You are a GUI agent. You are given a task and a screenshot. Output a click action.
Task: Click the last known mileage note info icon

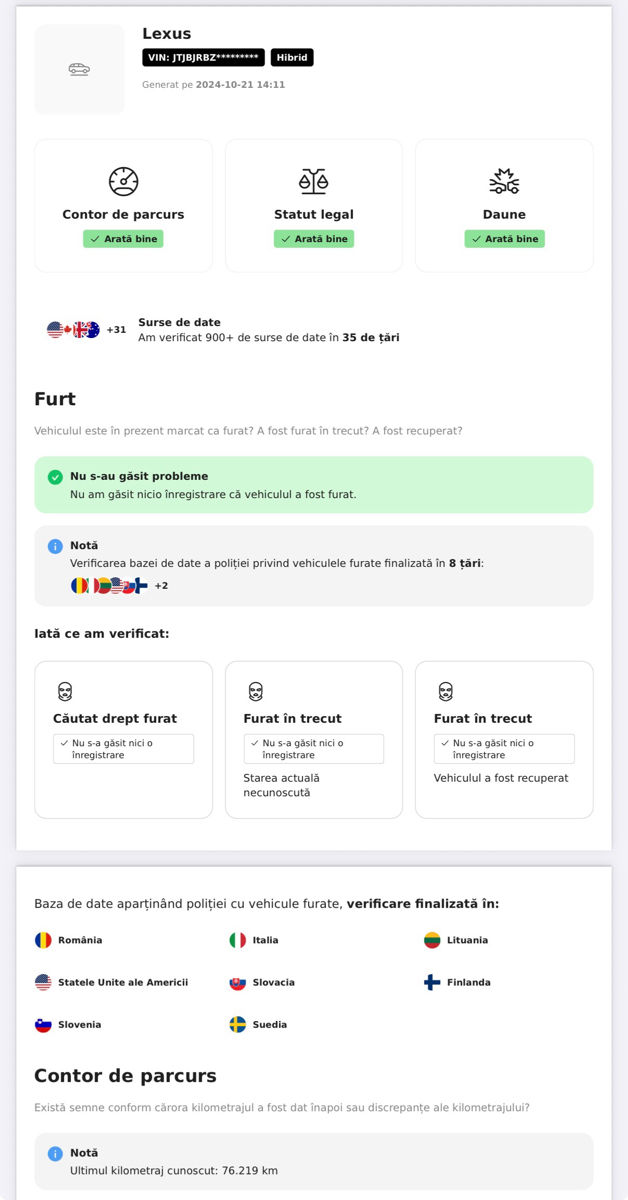tap(55, 1153)
